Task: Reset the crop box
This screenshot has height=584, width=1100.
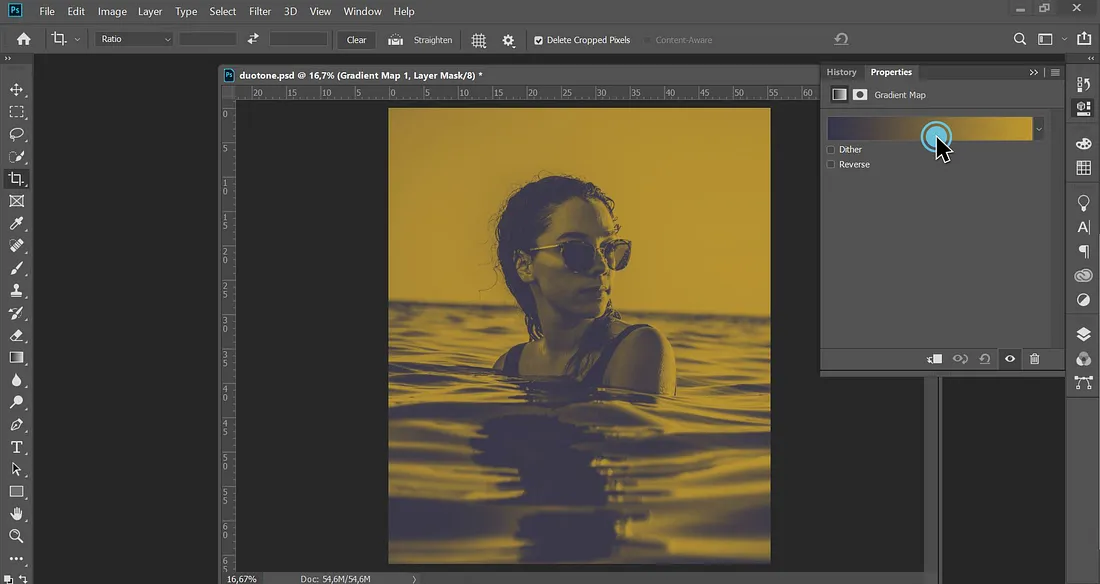Action: 841,39
